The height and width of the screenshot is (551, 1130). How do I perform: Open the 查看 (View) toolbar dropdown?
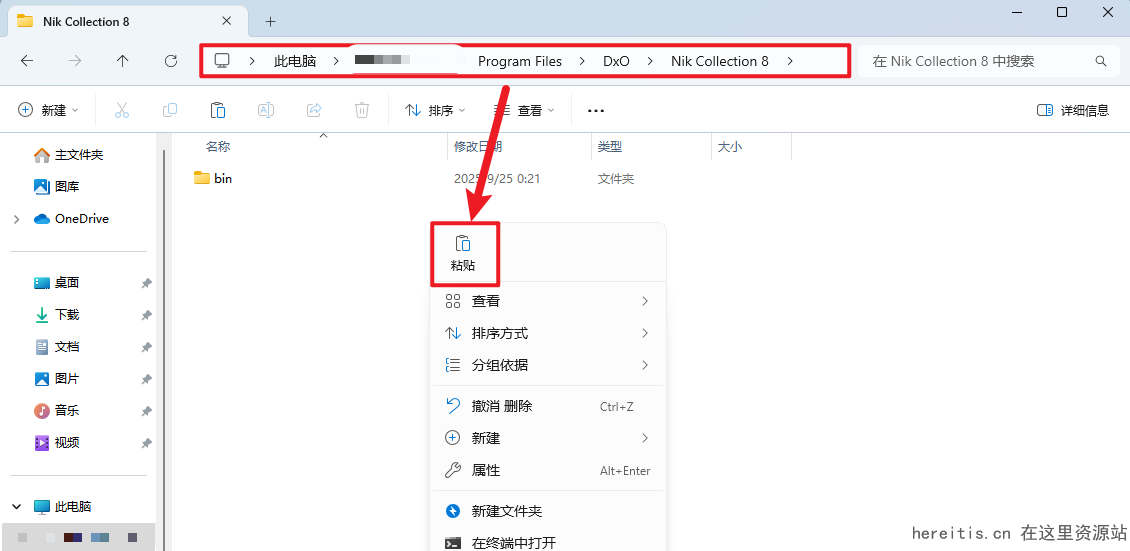coord(524,110)
